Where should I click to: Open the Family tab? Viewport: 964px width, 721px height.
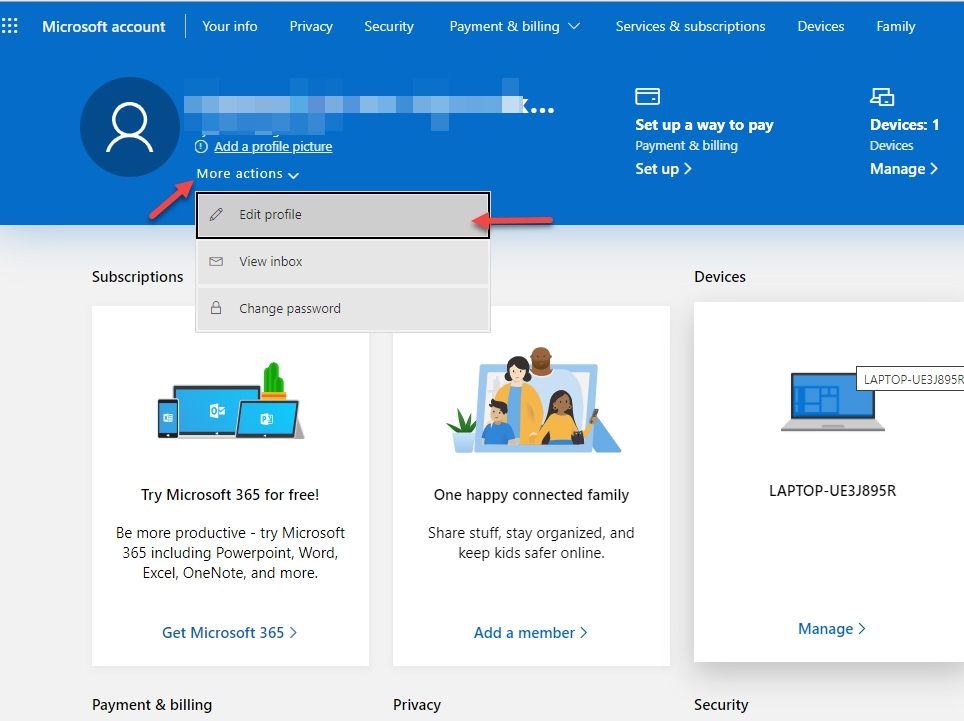tap(896, 26)
